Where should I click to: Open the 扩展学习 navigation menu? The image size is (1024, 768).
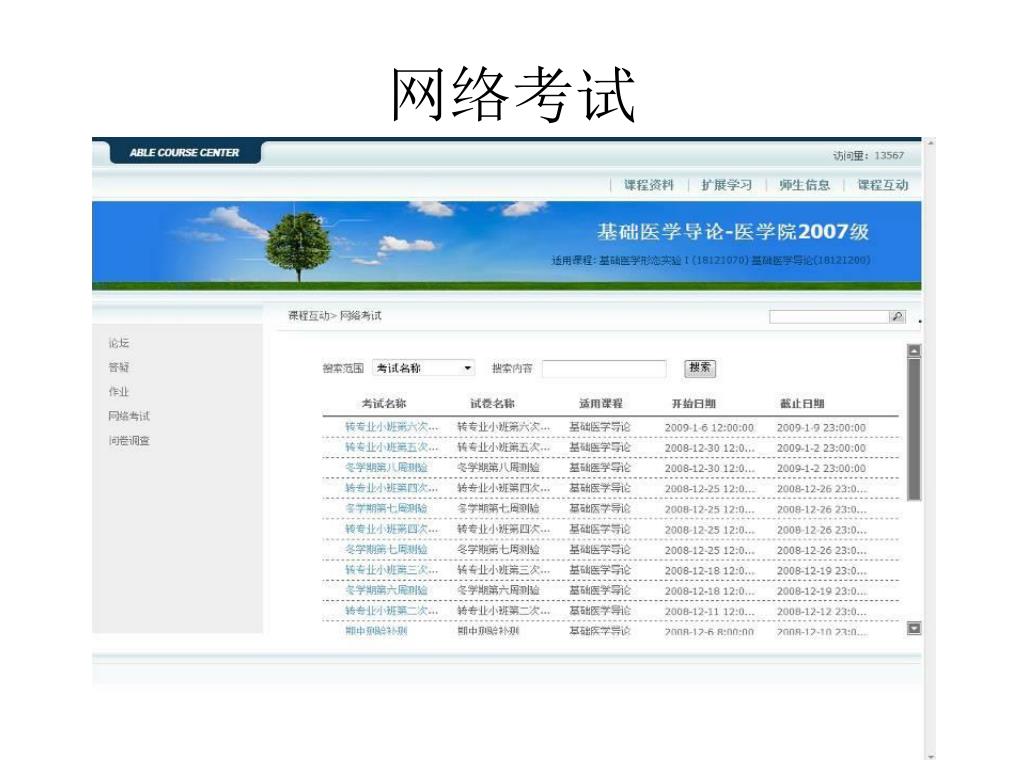726,185
